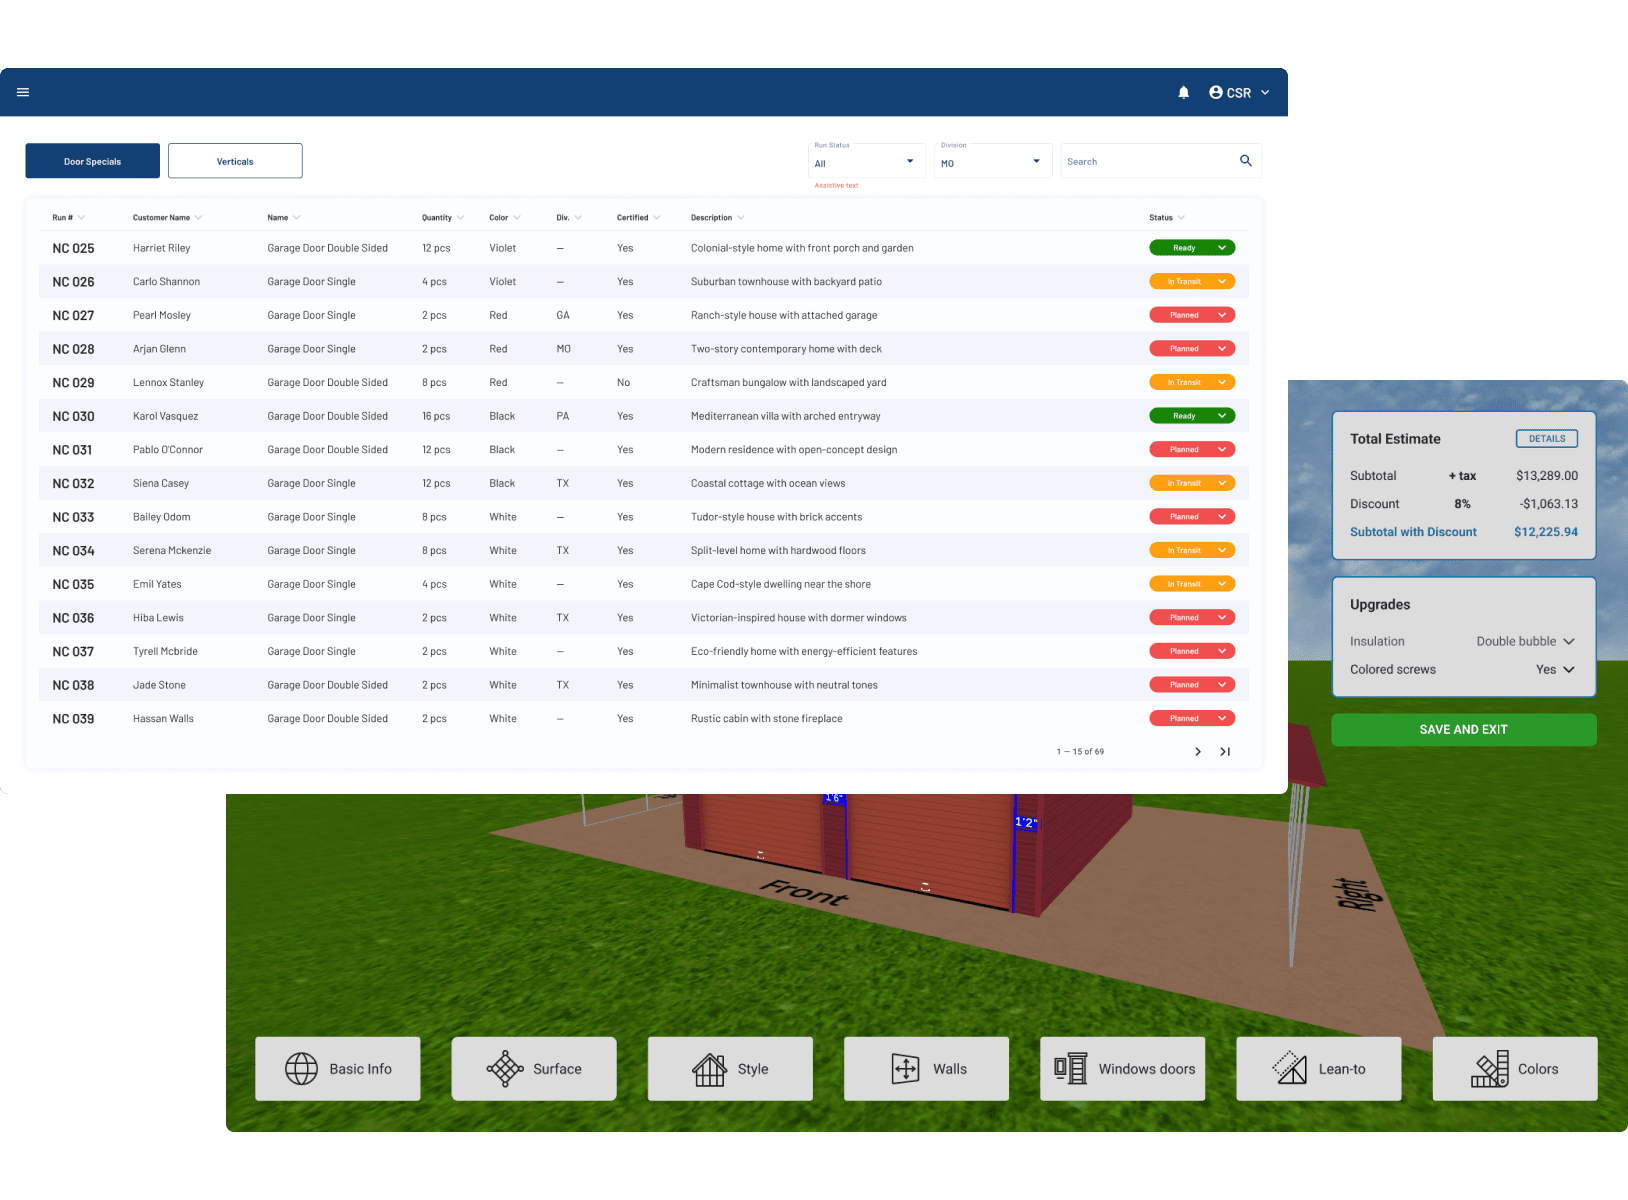Screen dimensions: 1628x1200
Task: Open the Style options
Action: [x=730, y=1068]
